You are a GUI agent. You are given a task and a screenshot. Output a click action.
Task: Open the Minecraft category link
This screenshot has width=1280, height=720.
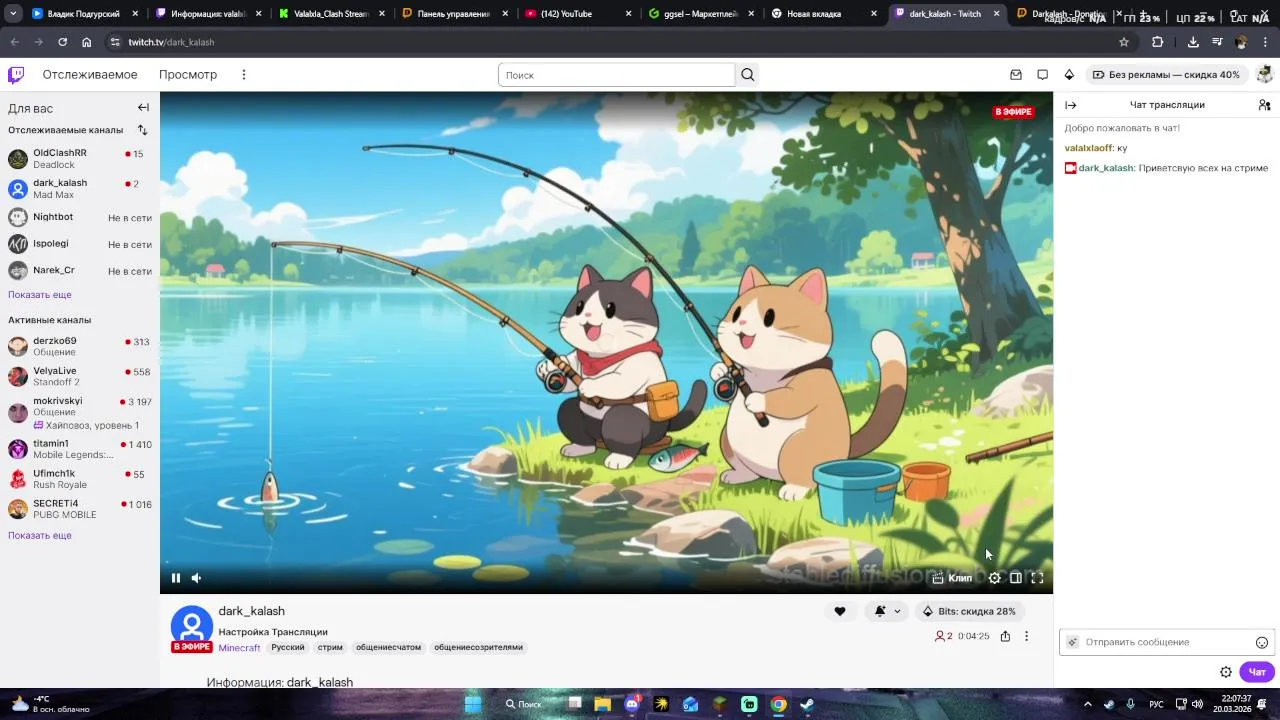pos(239,648)
